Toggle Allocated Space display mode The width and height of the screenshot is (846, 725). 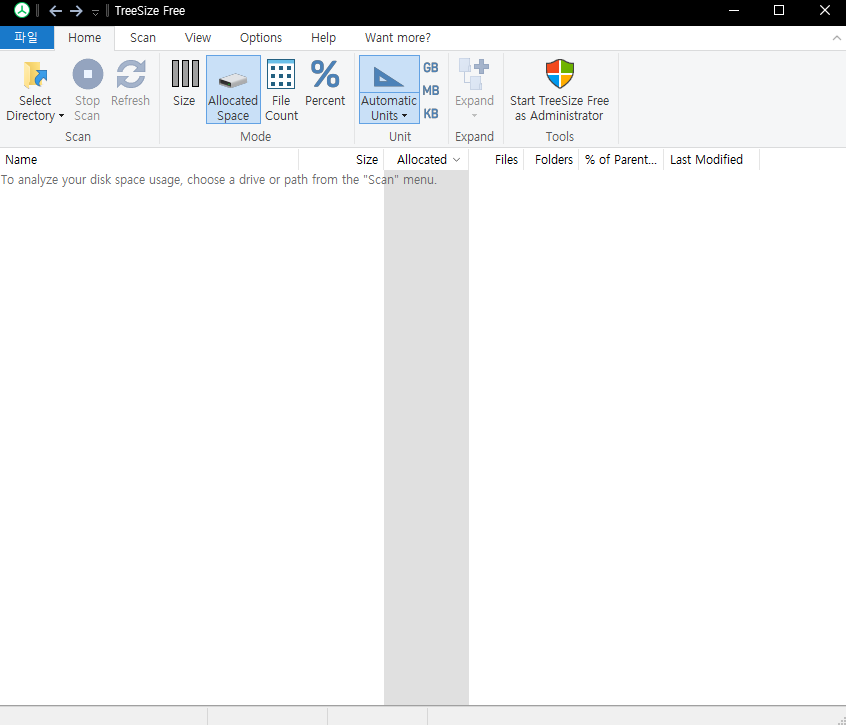[233, 90]
